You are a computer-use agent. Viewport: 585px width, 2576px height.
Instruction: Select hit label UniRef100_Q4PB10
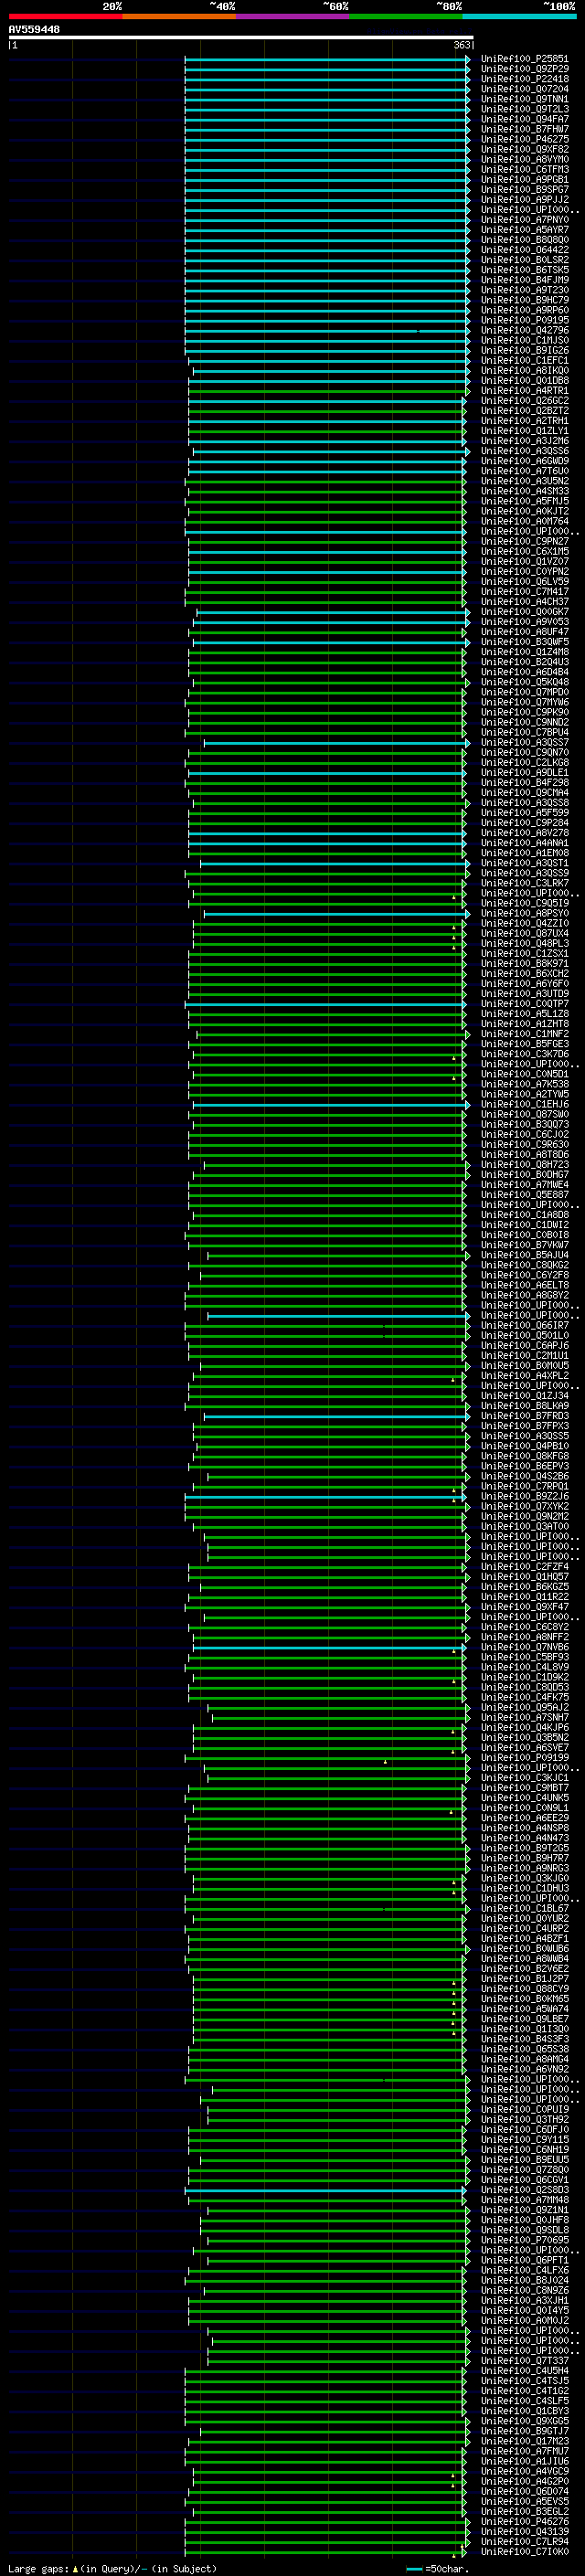(524, 1446)
